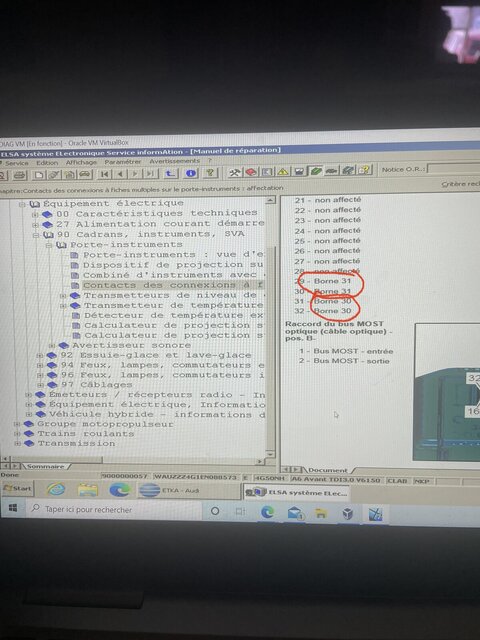Click the yellow warning triangle toolbar icon

282,171
